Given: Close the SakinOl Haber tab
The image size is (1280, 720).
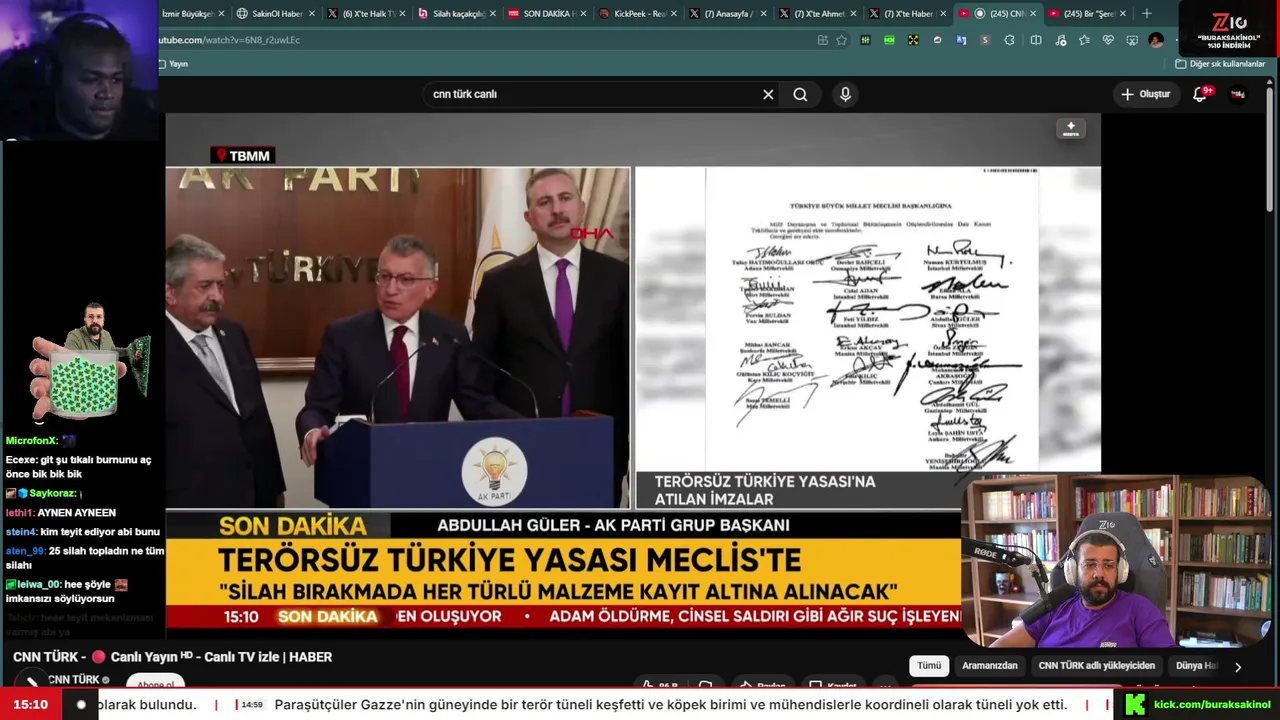Looking at the screenshot, I should pyautogui.click(x=312, y=14).
